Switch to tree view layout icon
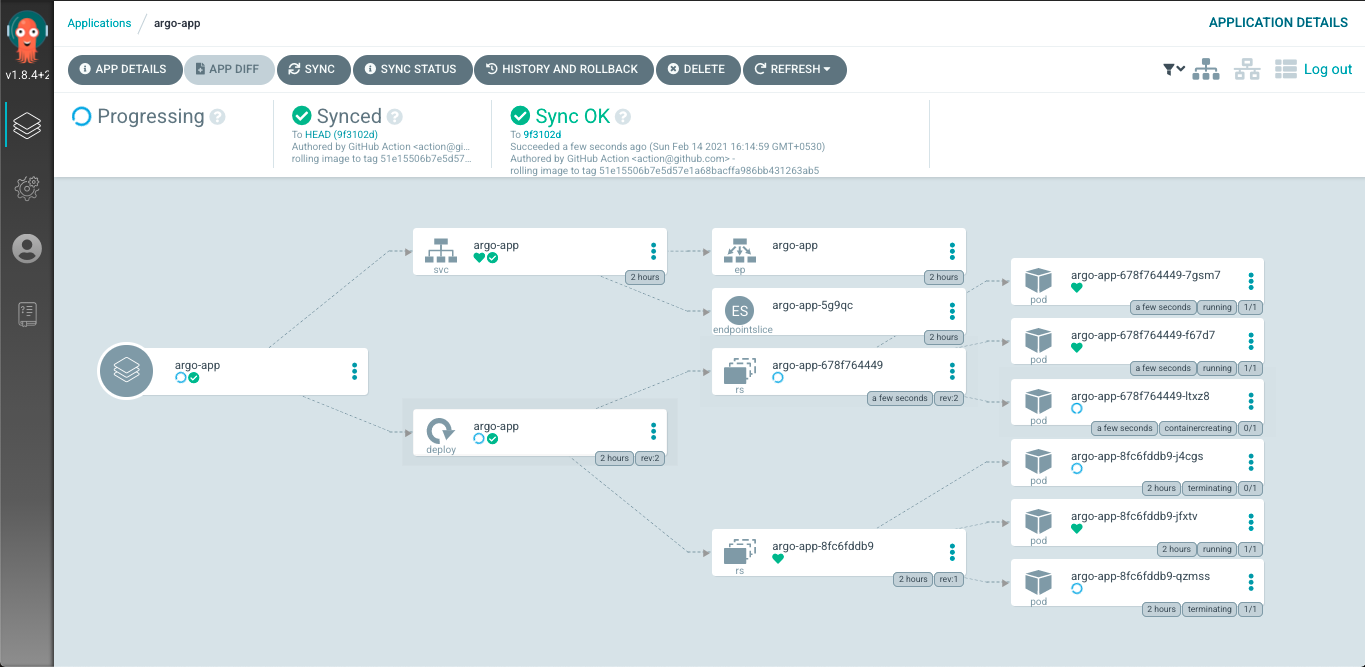 [x=1206, y=69]
